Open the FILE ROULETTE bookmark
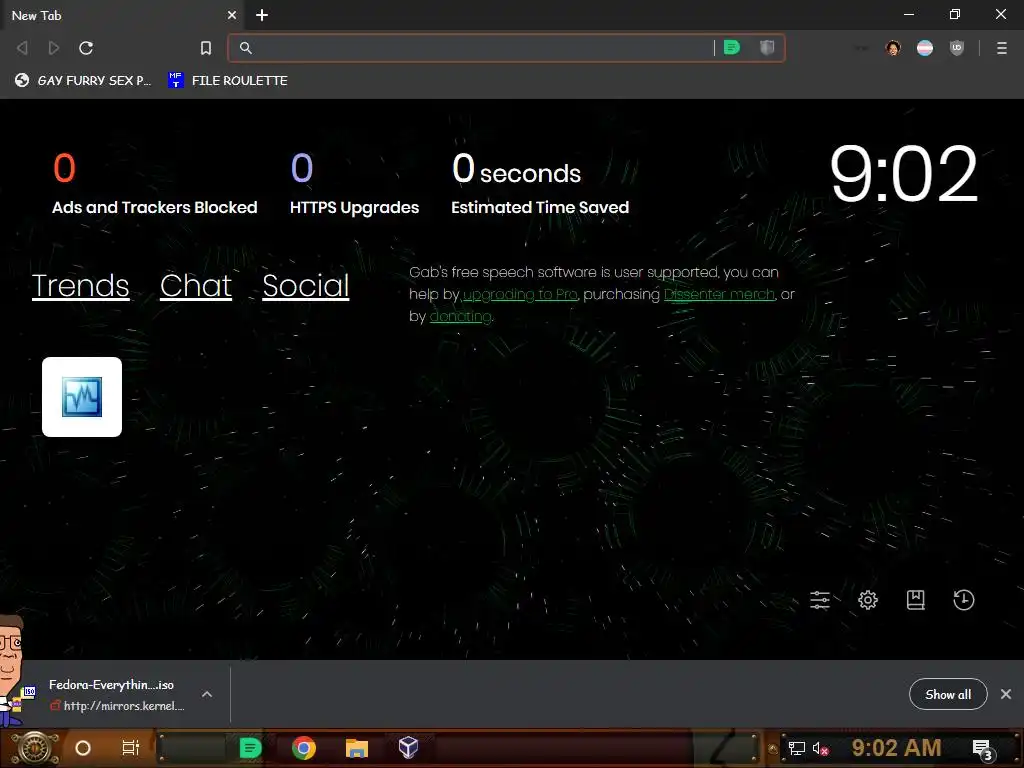The image size is (1024, 768). (x=228, y=80)
